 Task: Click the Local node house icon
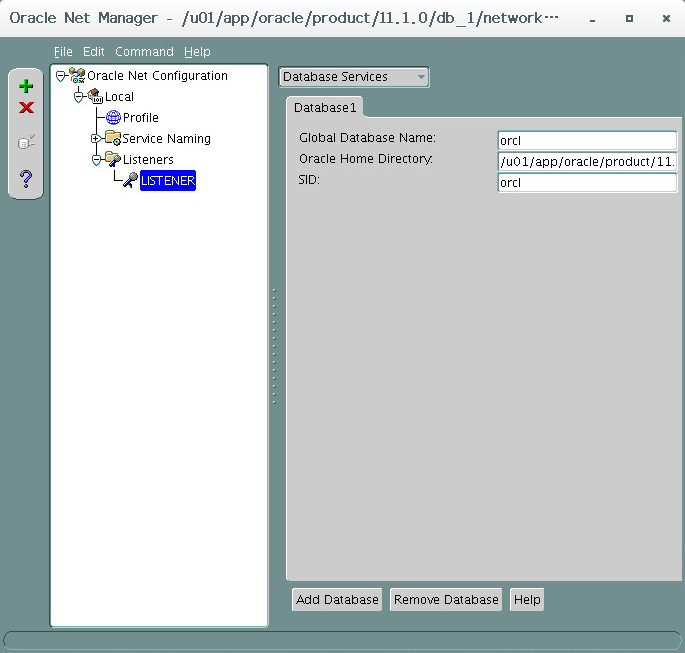[95, 96]
